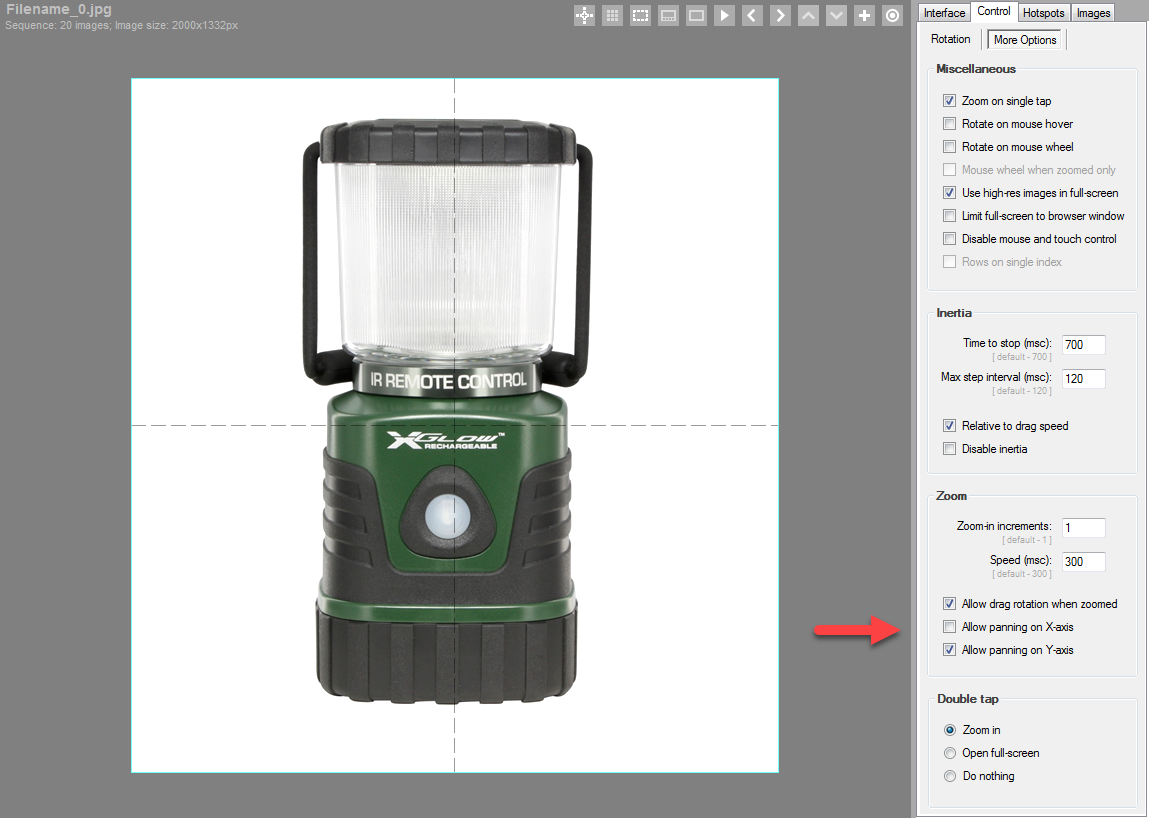Uncheck Relative to drag speed
Viewport: 1149px width, 818px height.
[950, 426]
